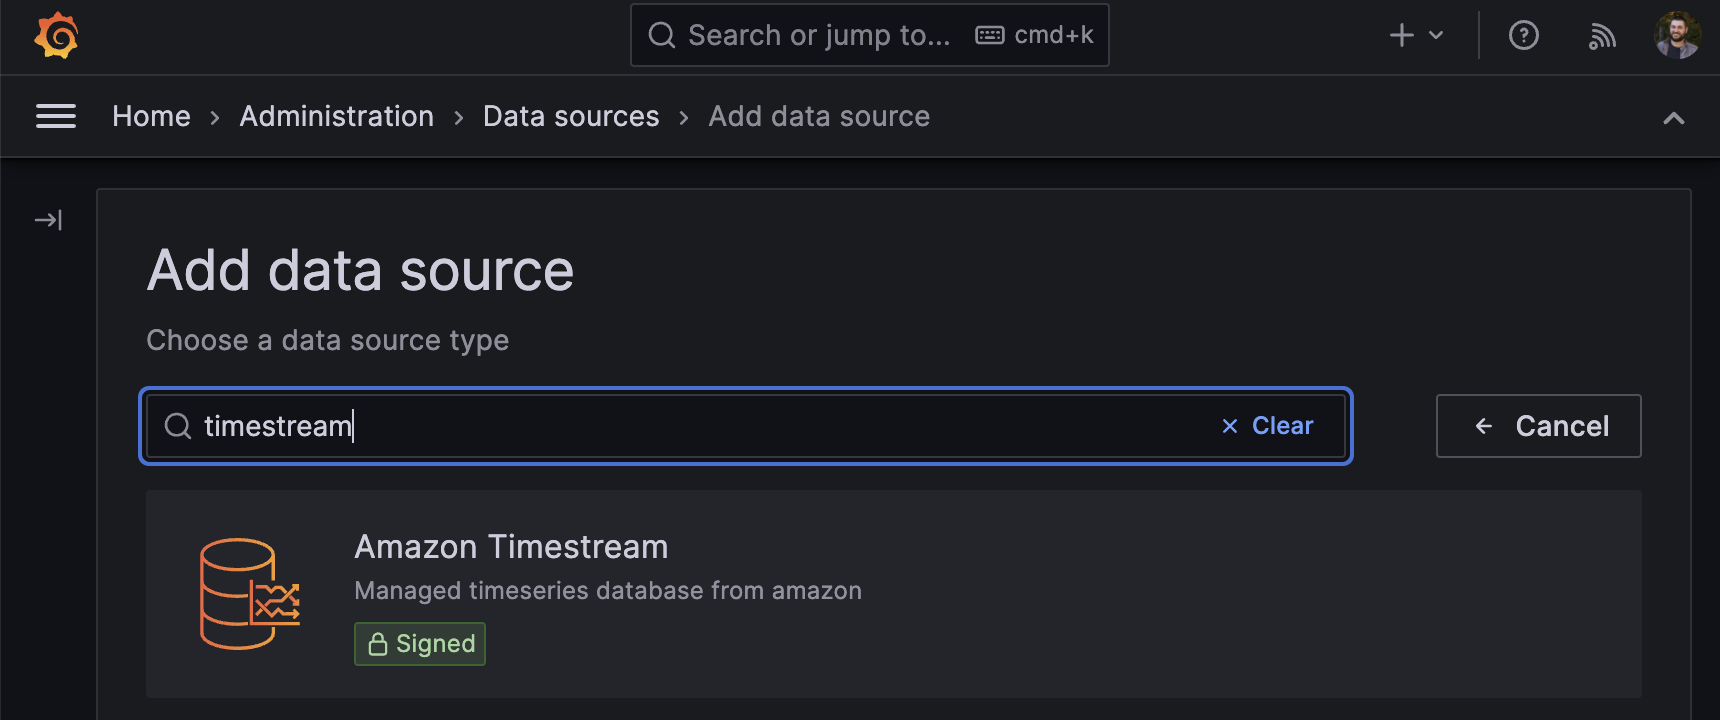Open the help question mark icon
This screenshot has height=720, width=1720.
click(x=1523, y=36)
